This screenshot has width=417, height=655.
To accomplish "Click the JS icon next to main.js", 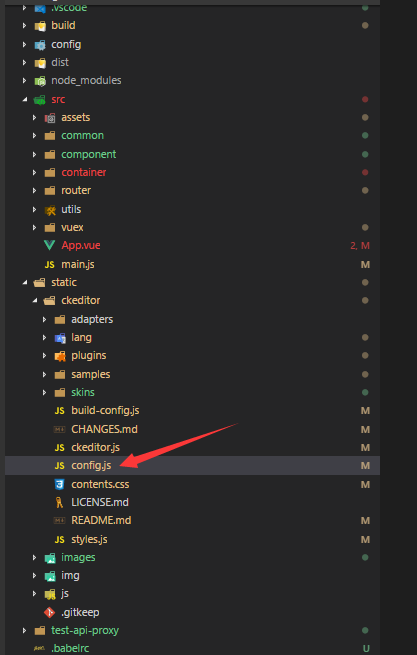I will point(49,264).
